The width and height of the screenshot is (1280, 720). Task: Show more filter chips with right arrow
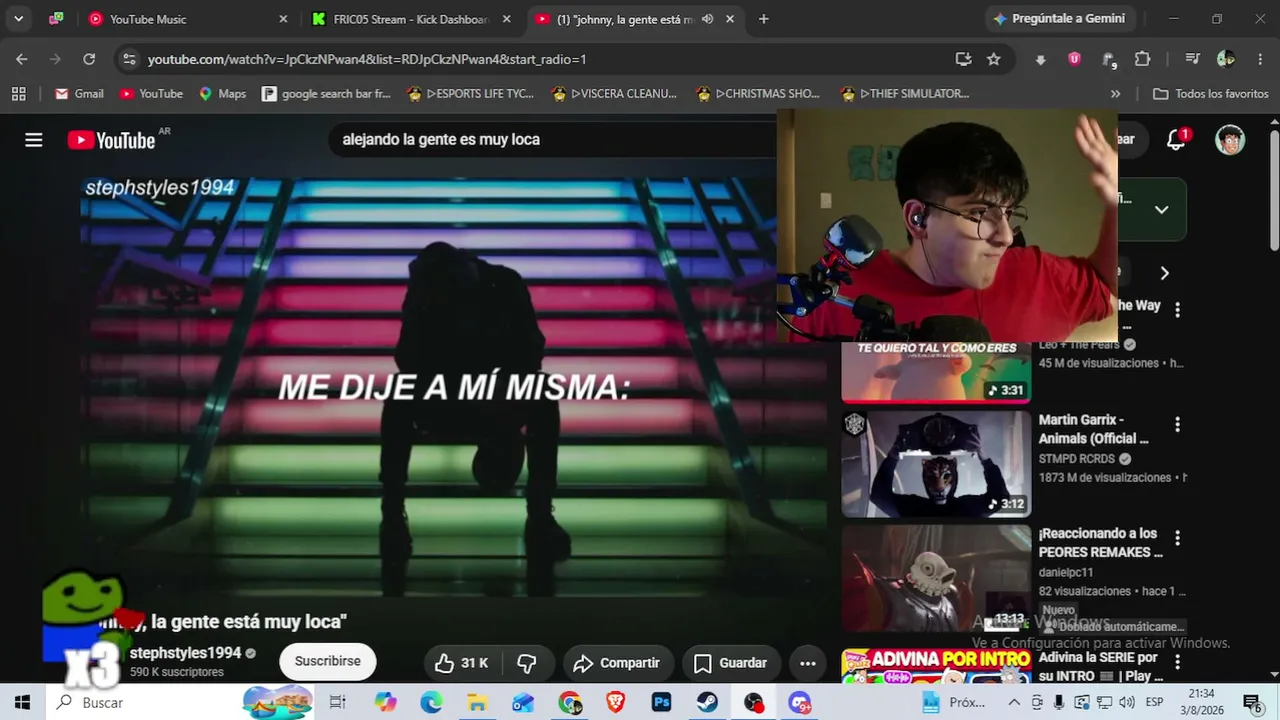1164,273
